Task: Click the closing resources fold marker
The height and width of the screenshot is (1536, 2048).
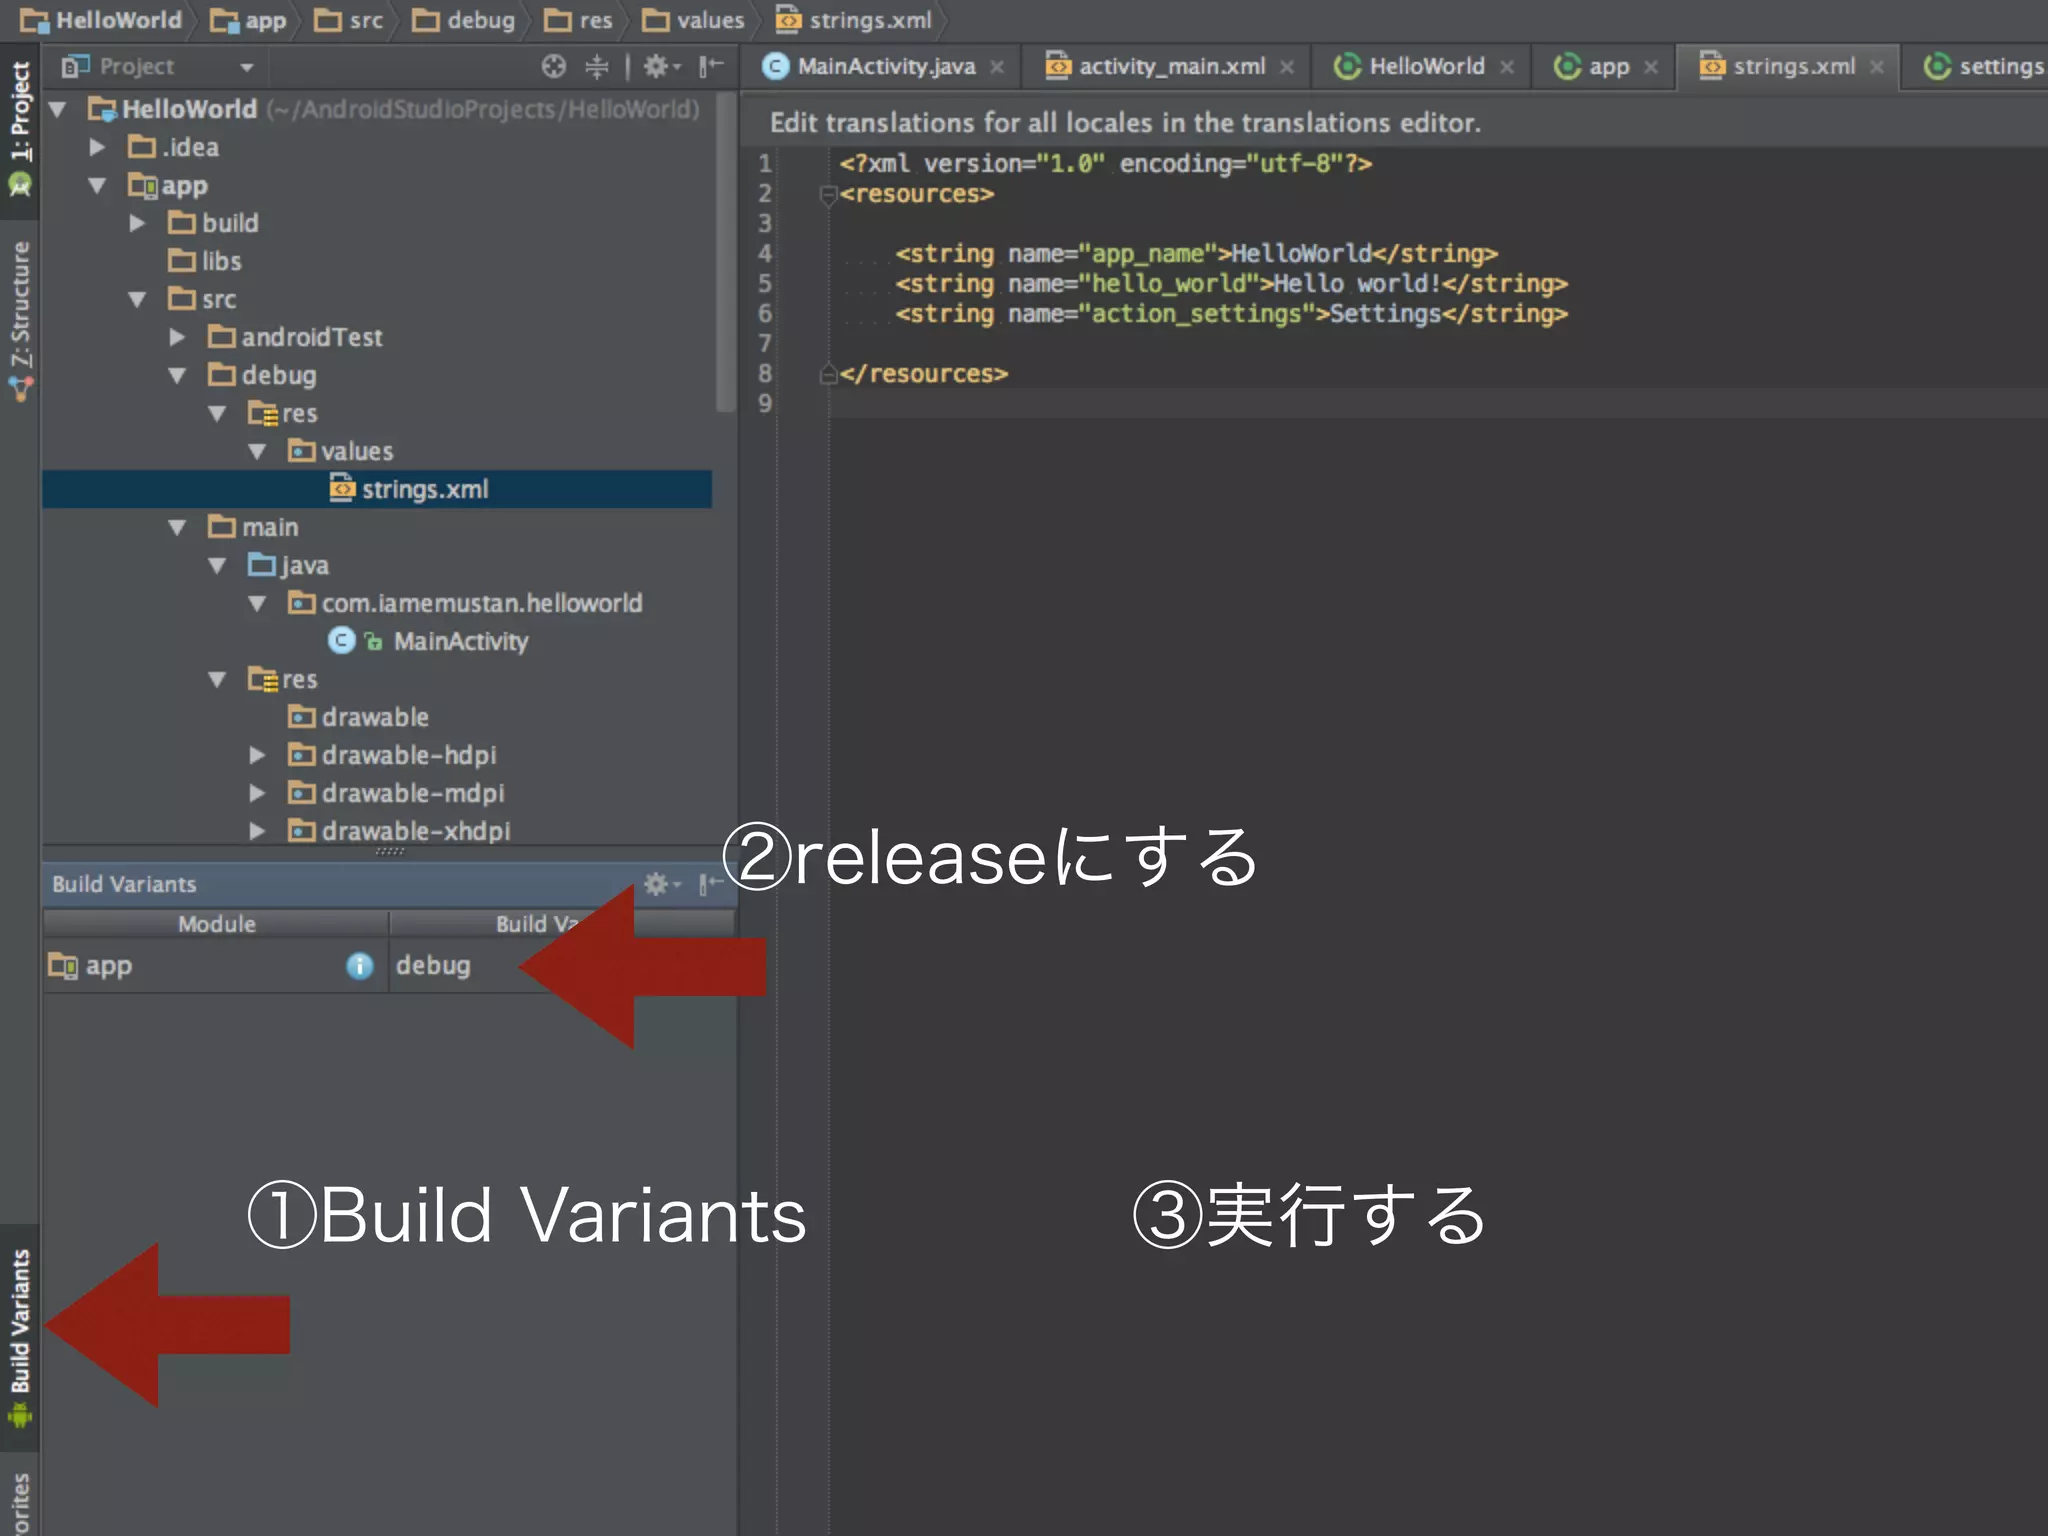Action: [828, 374]
